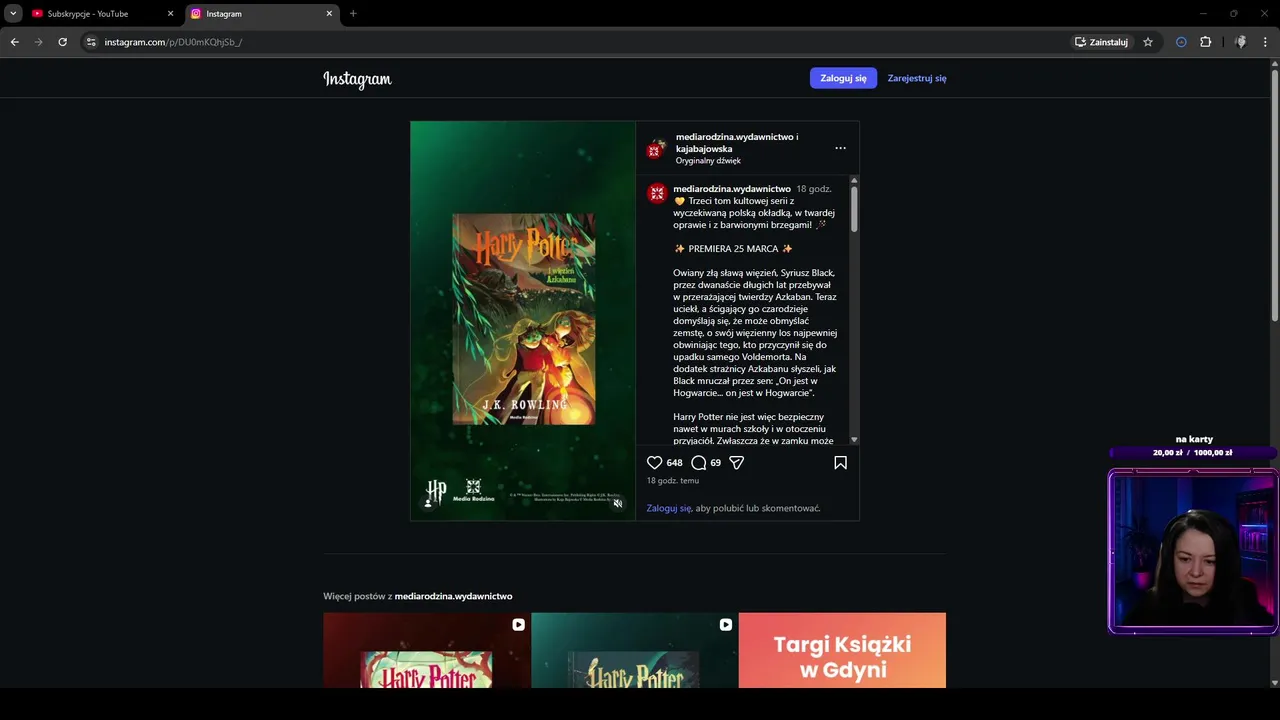
Task: Click Zaloguj się link below post
Action: (x=669, y=508)
